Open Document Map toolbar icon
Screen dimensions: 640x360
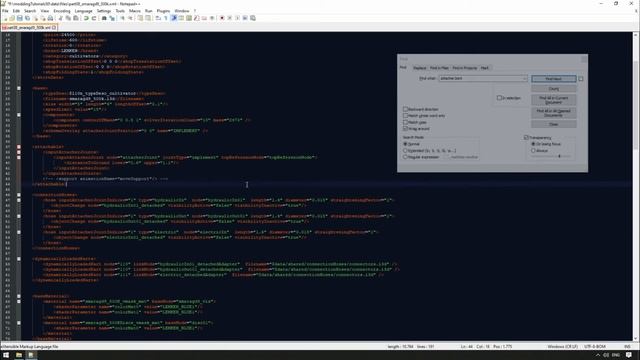click(189, 18)
